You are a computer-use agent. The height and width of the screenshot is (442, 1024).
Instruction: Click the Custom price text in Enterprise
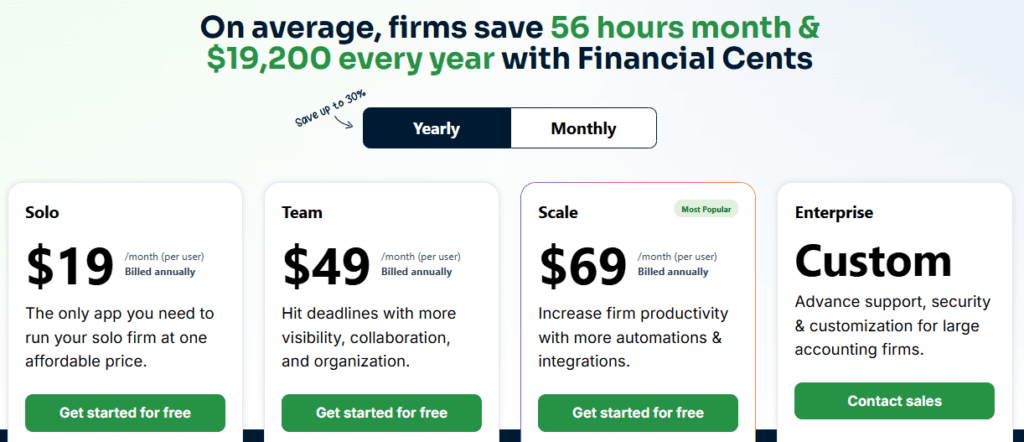[x=872, y=260]
